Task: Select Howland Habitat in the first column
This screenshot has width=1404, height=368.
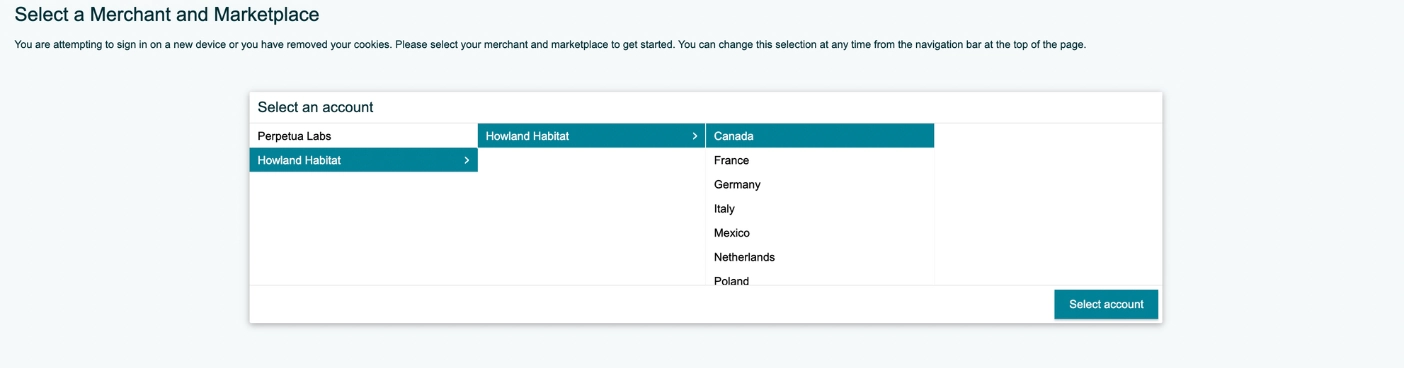Action: (x=363, y=160)
